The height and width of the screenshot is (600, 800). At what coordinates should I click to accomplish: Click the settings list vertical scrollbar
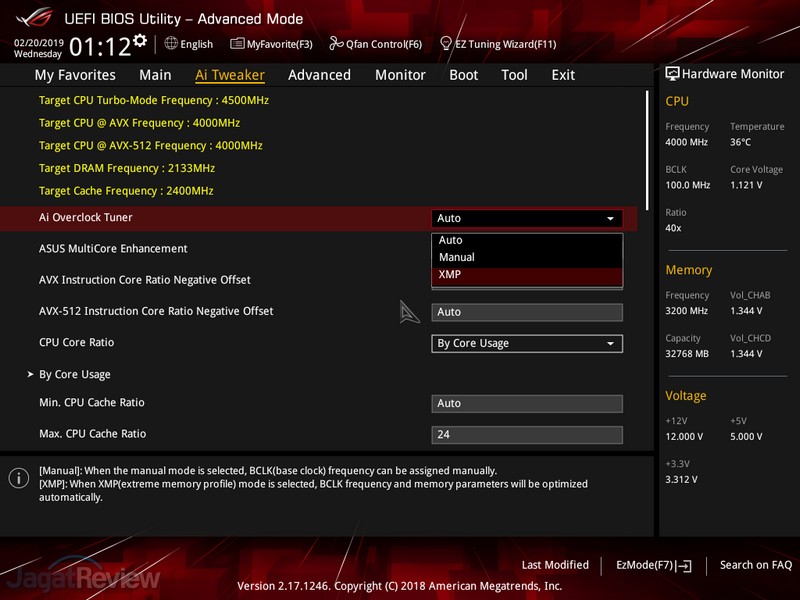coord(646,150)
